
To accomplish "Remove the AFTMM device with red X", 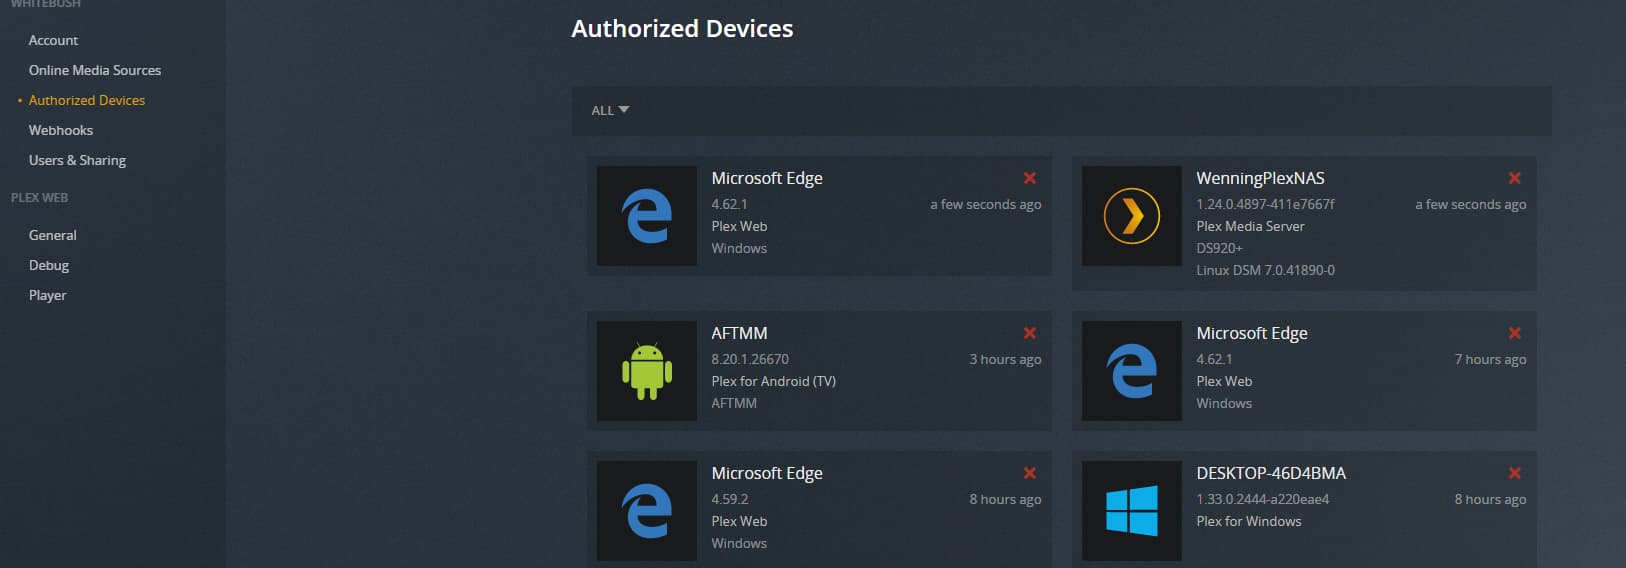I will [x=1029, y=333].
